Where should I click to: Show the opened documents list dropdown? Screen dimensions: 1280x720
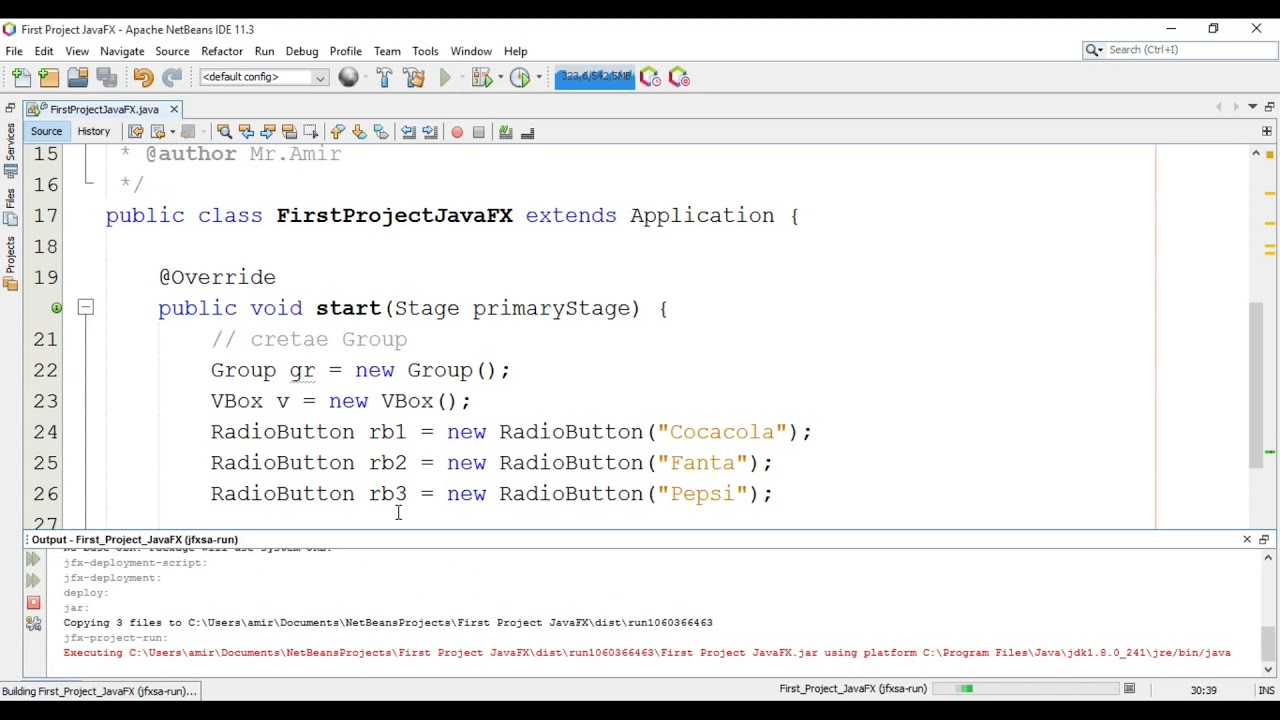(x=1252, y=107)
